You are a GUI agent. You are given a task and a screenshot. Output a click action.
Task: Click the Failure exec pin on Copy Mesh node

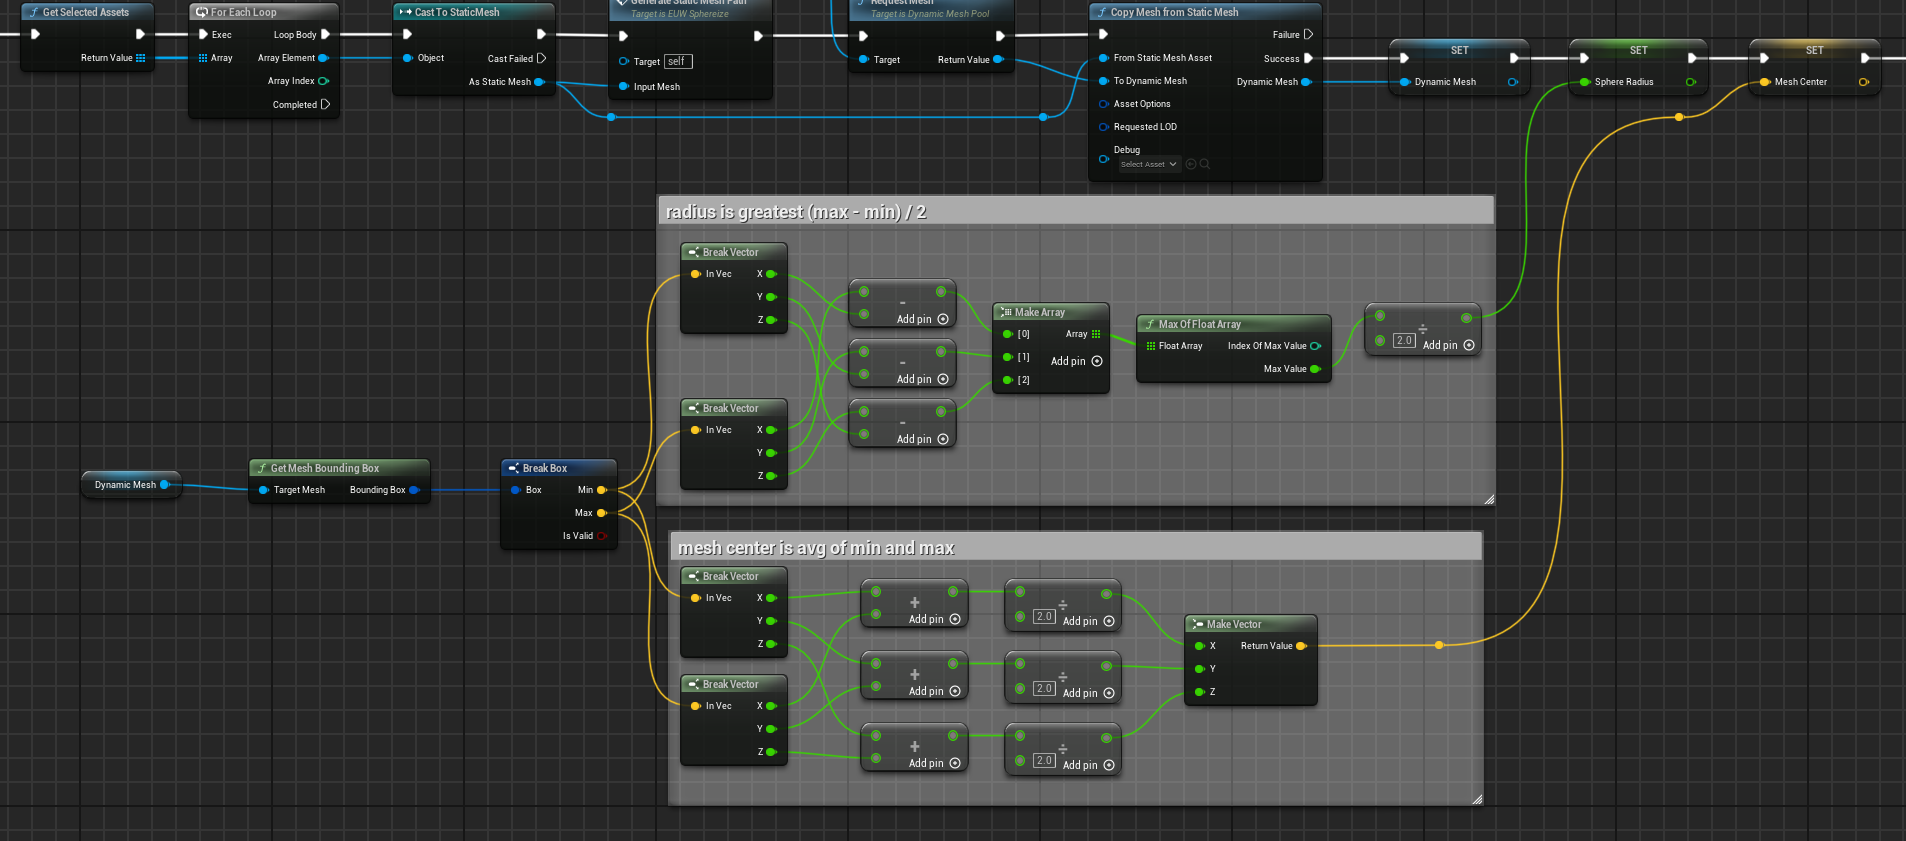[x=1308, y=34]
